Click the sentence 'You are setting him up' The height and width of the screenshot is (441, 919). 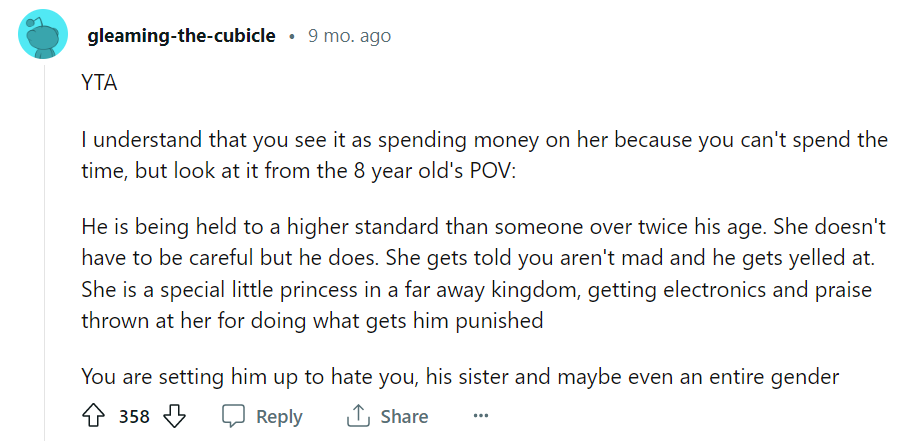[x=460, y=376]
